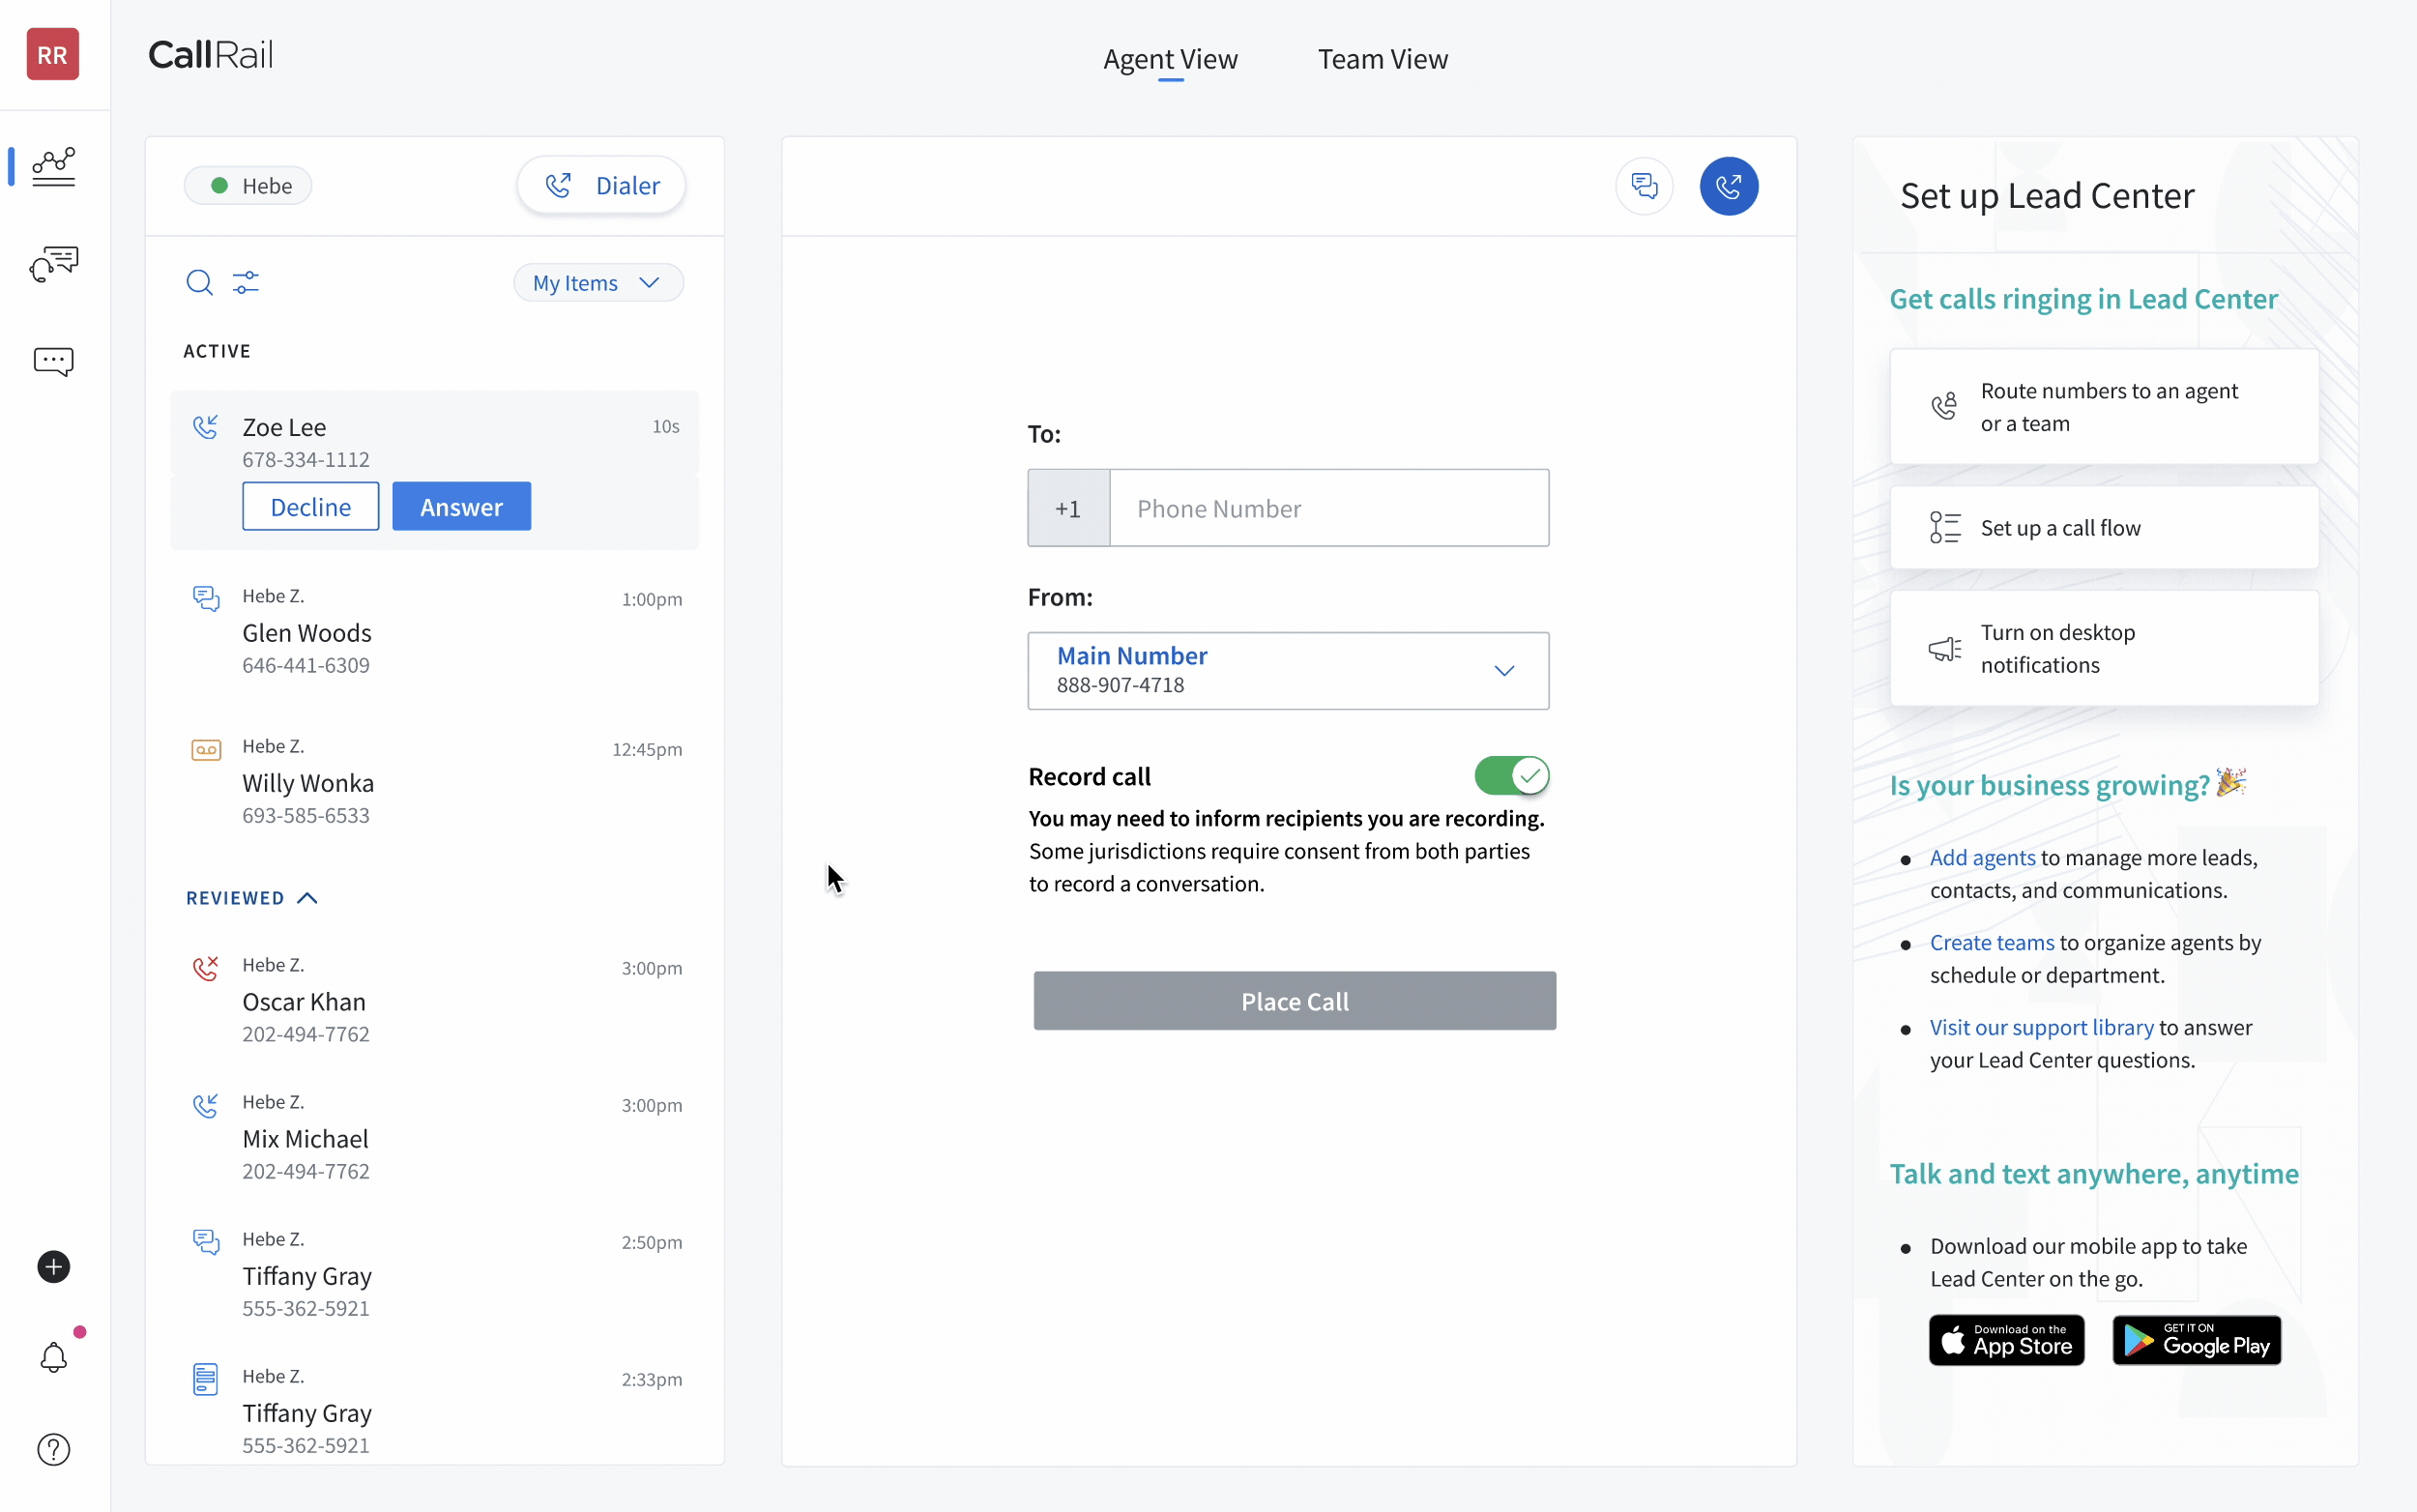Search items with the magnifier icon

pos(199,283)
